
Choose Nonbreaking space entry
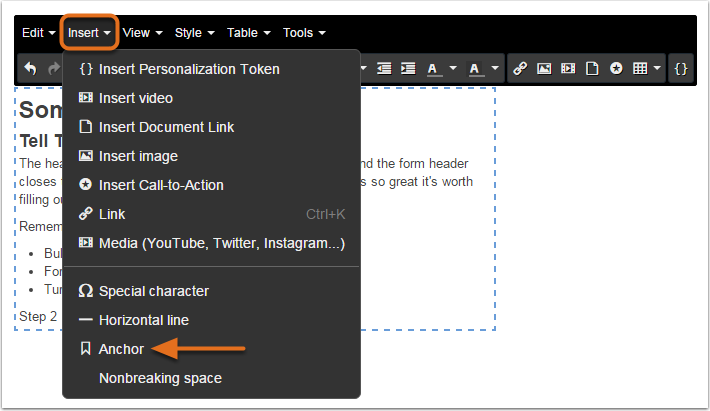click(x=211, y=378)
